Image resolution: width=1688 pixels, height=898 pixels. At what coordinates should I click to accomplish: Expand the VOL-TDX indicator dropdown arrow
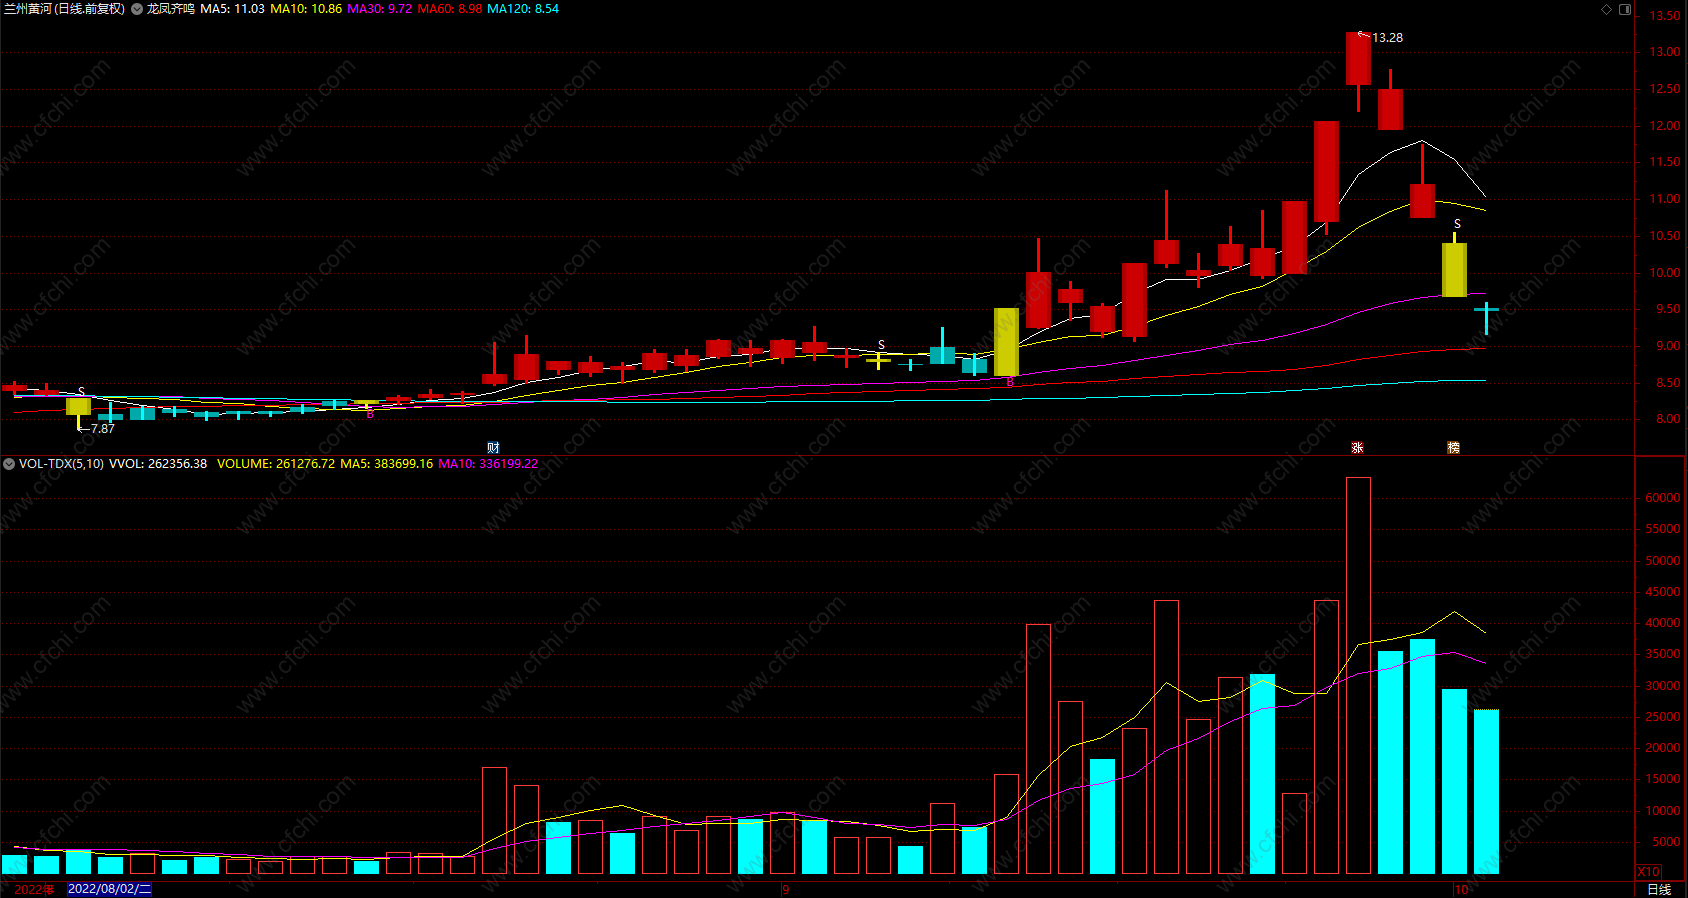pyautogui.click(x=9, y=464)
